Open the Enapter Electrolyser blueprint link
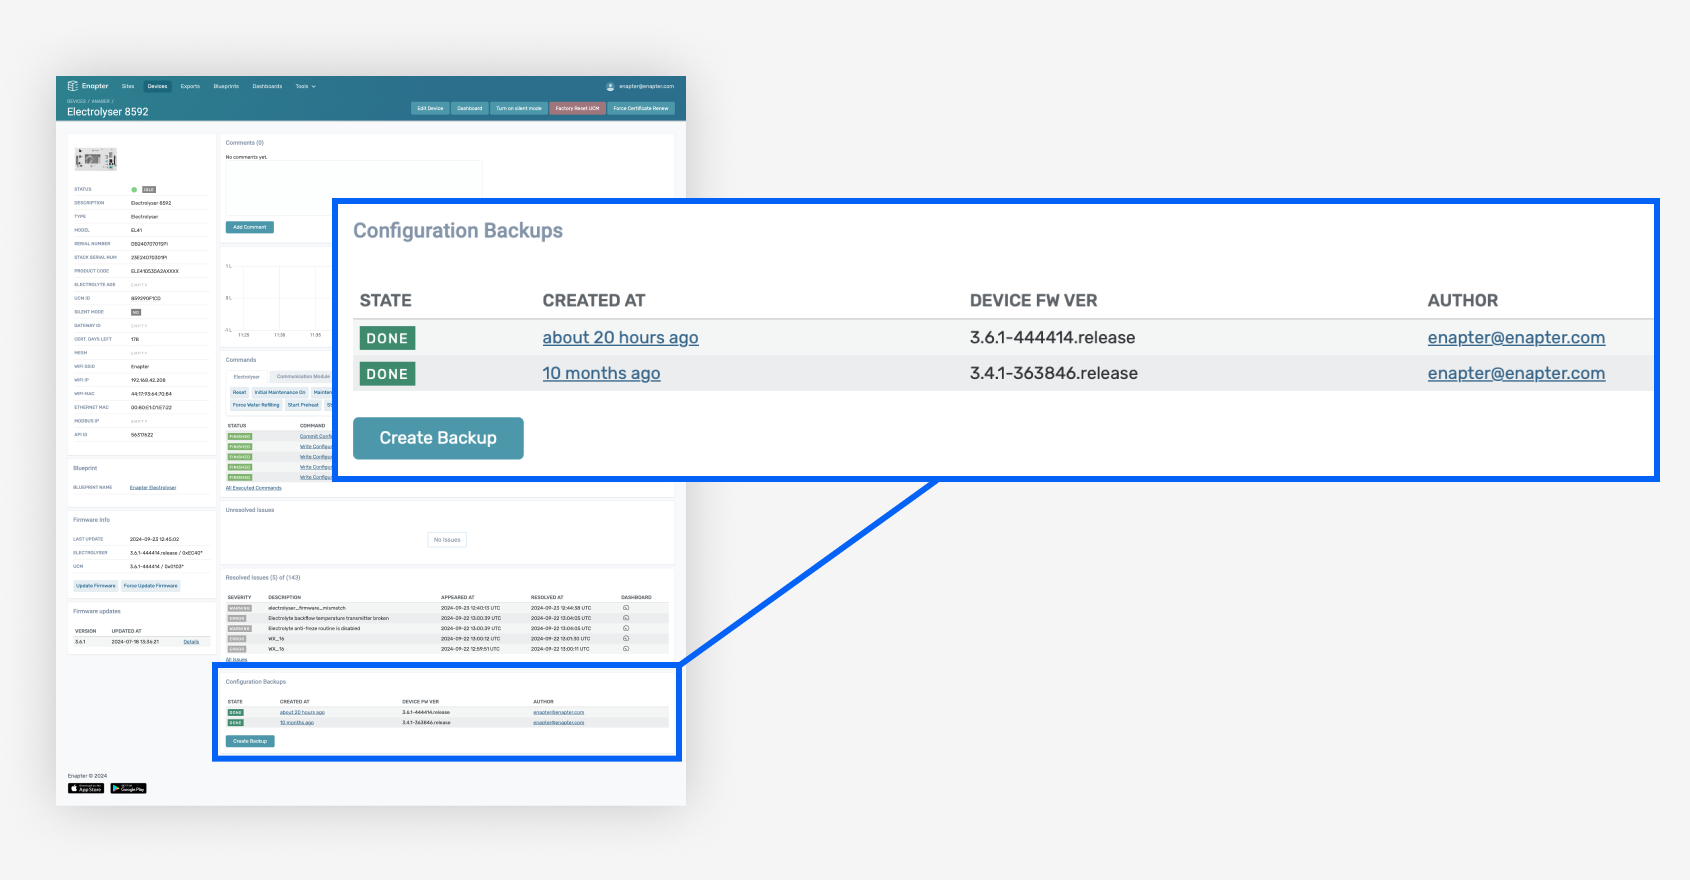 [x=153, y=488]
